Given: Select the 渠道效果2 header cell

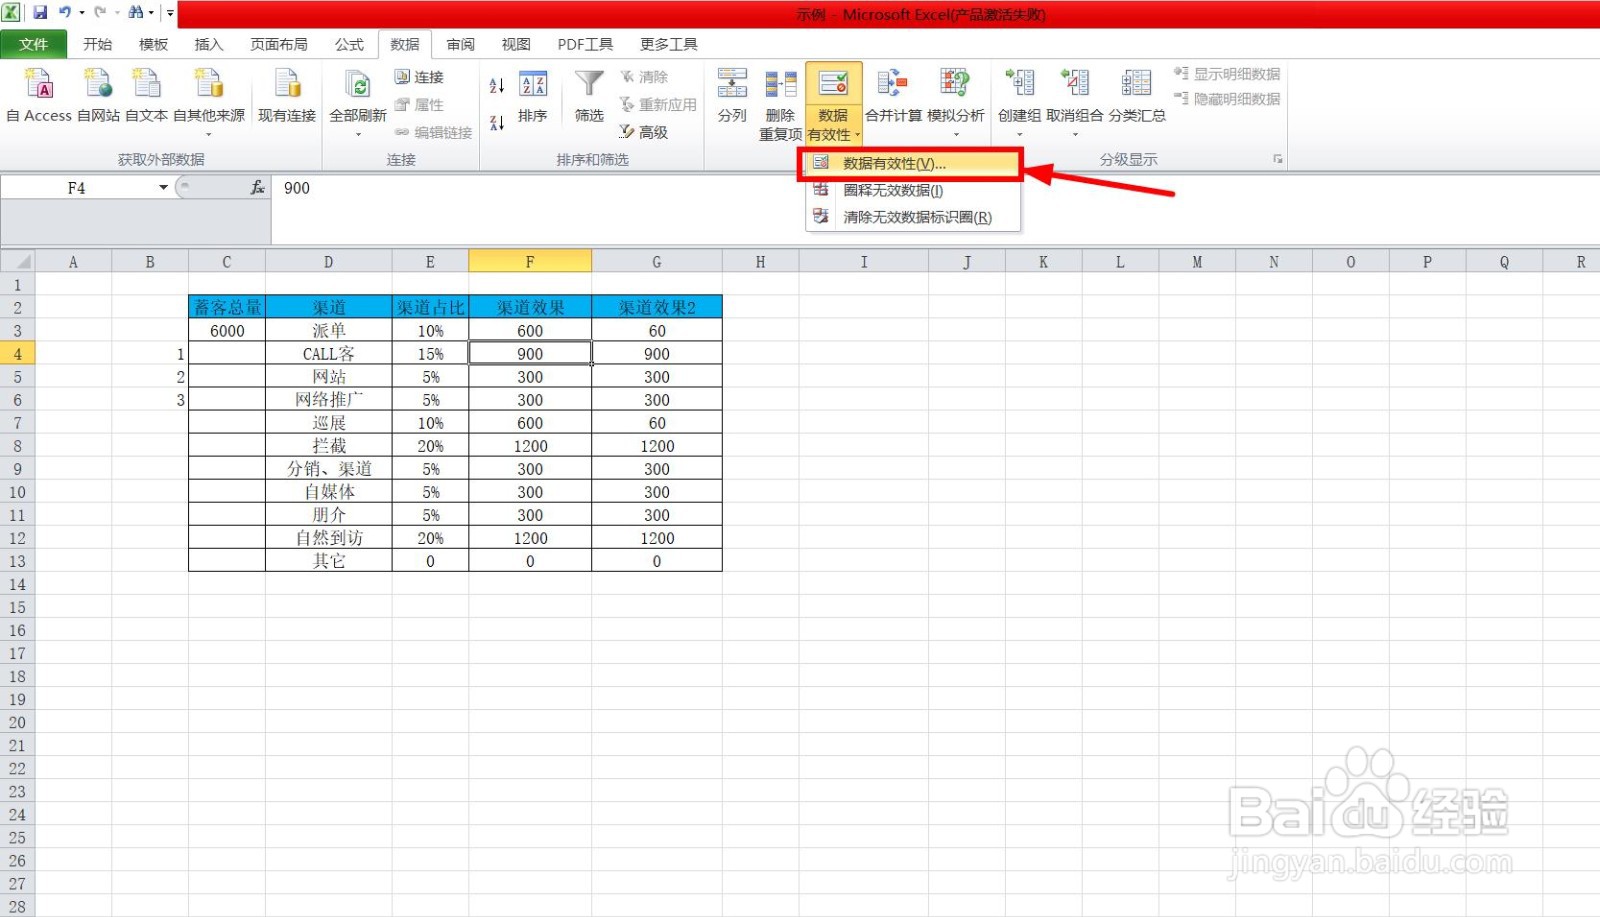Looking at the screenshot, I should click(657, 308).
